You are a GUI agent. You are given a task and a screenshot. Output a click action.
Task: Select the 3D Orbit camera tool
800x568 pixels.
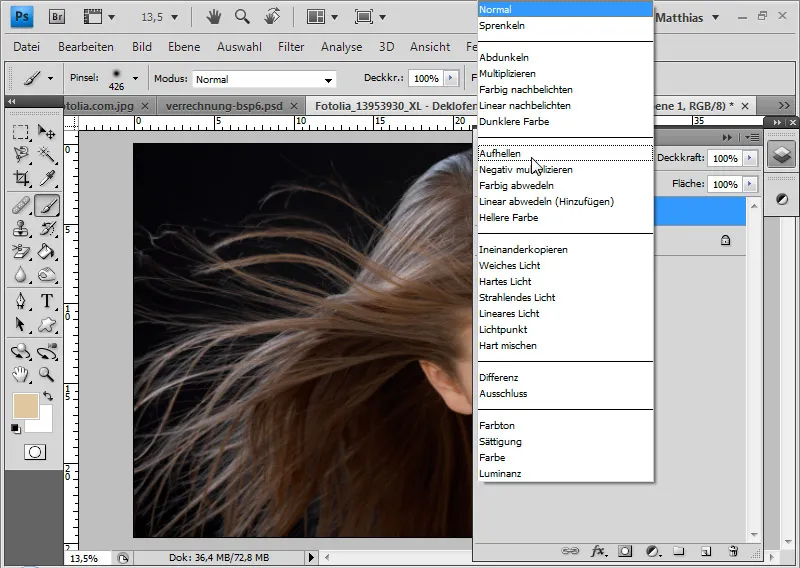pyautogui.click(x=47, y=352)
